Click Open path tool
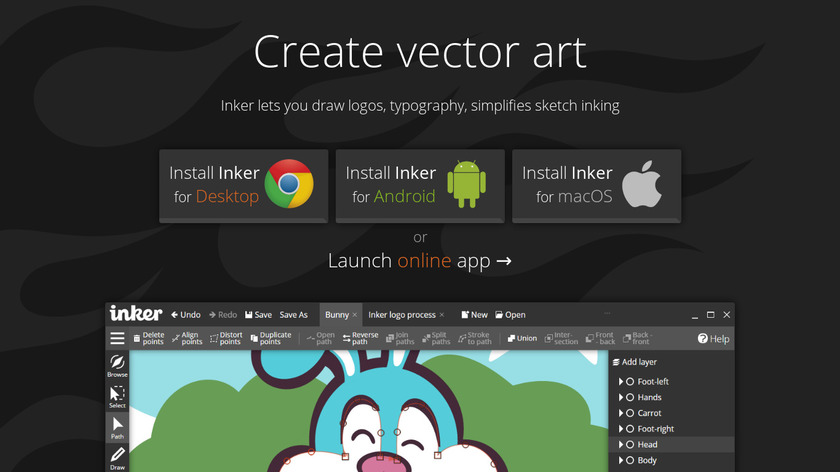The width and height of the screenshot is (840, 472). click(x=320, y=338)
